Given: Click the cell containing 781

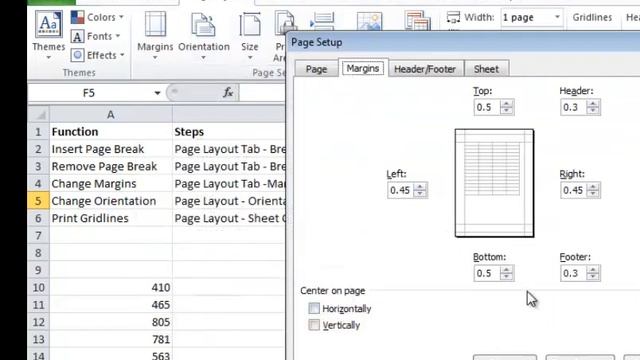Looking at the screenshot, I should coord(111,339).
